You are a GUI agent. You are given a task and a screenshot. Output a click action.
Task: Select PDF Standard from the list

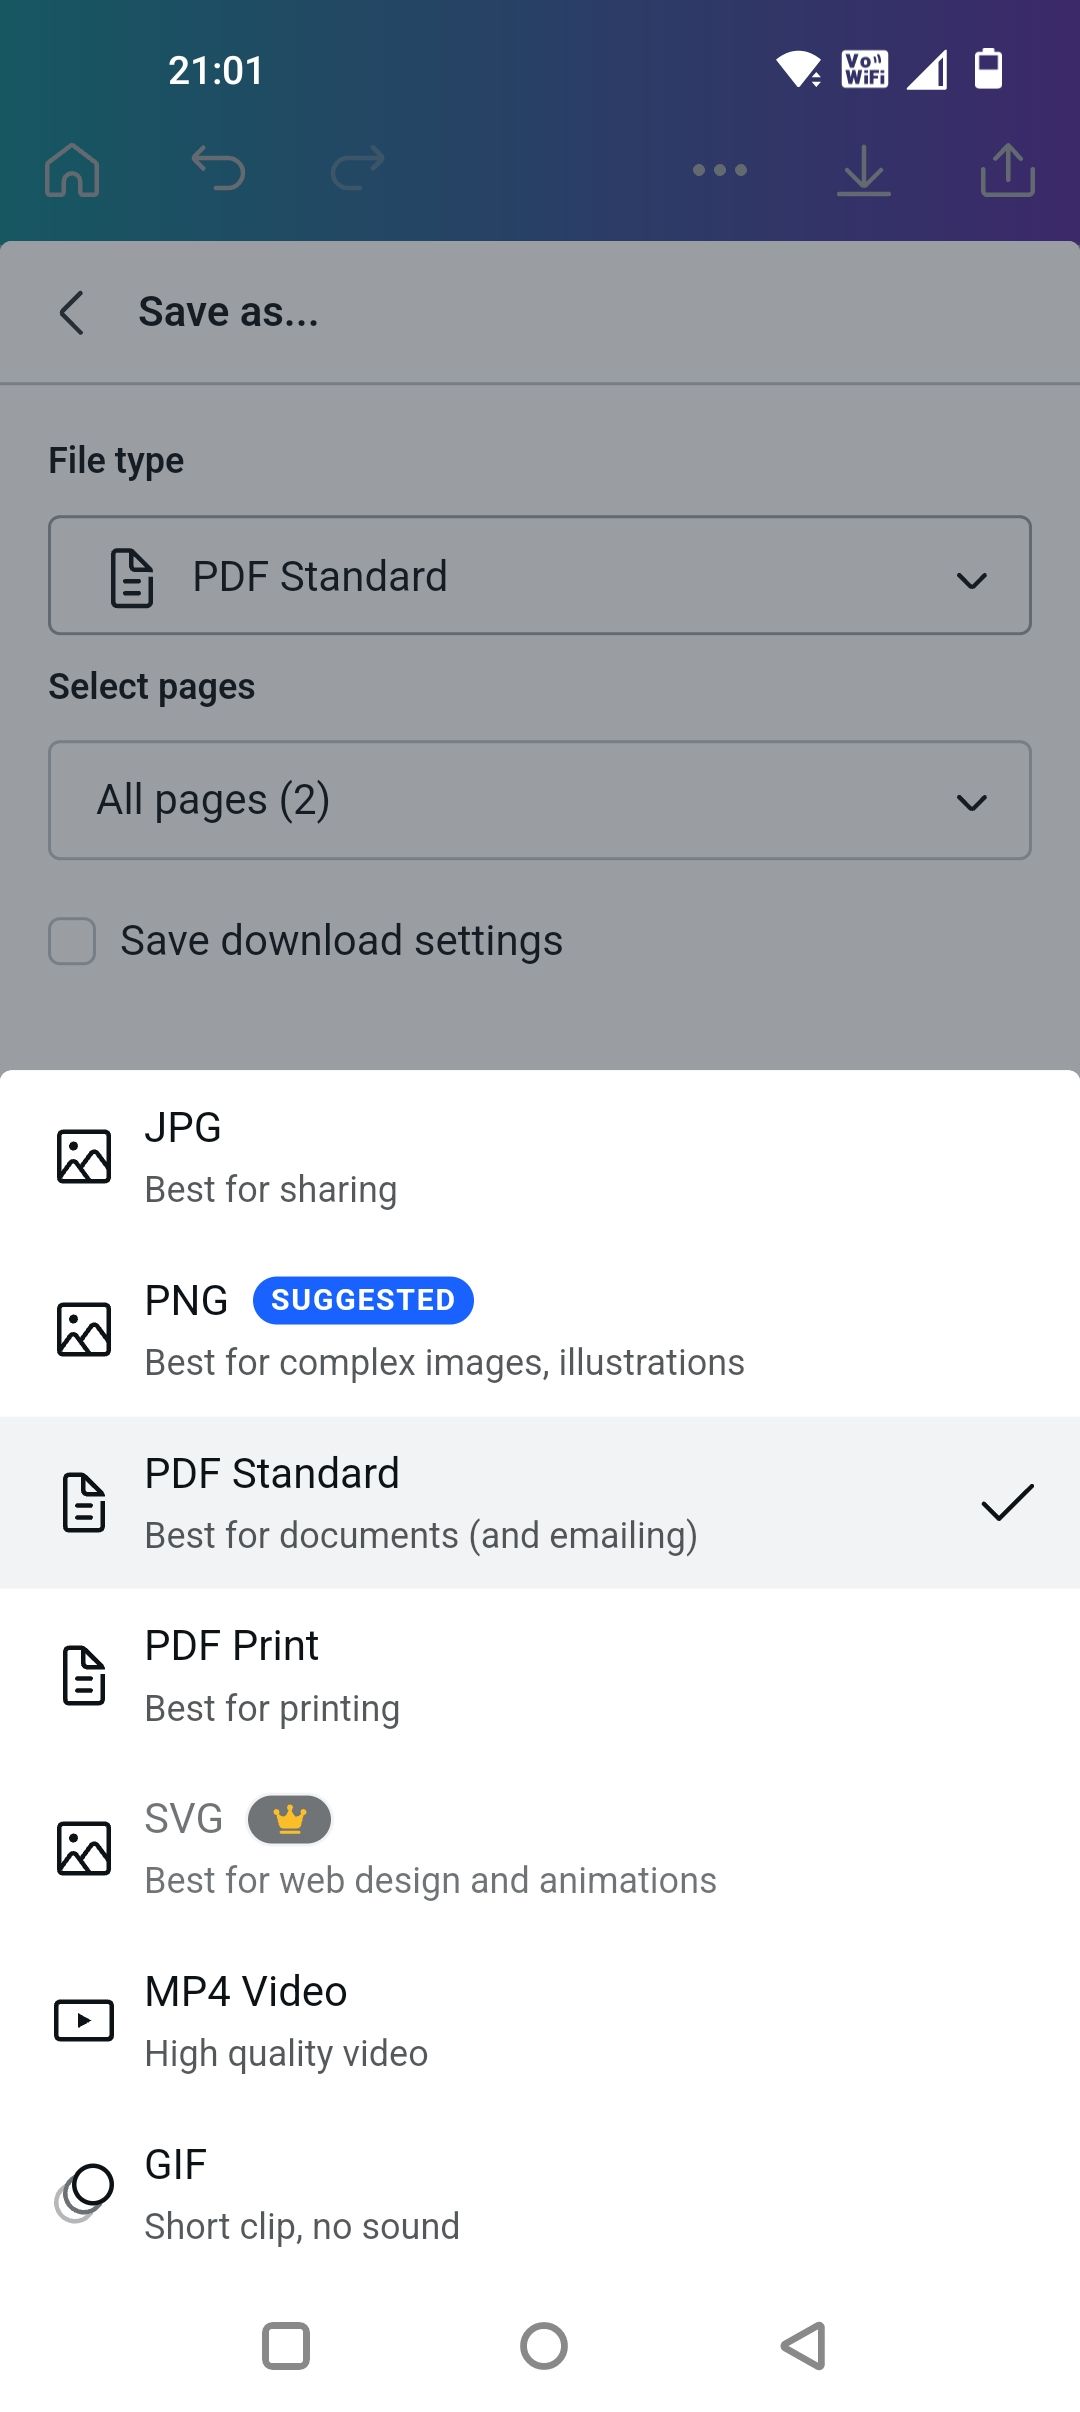click(x=540, y=1503)
